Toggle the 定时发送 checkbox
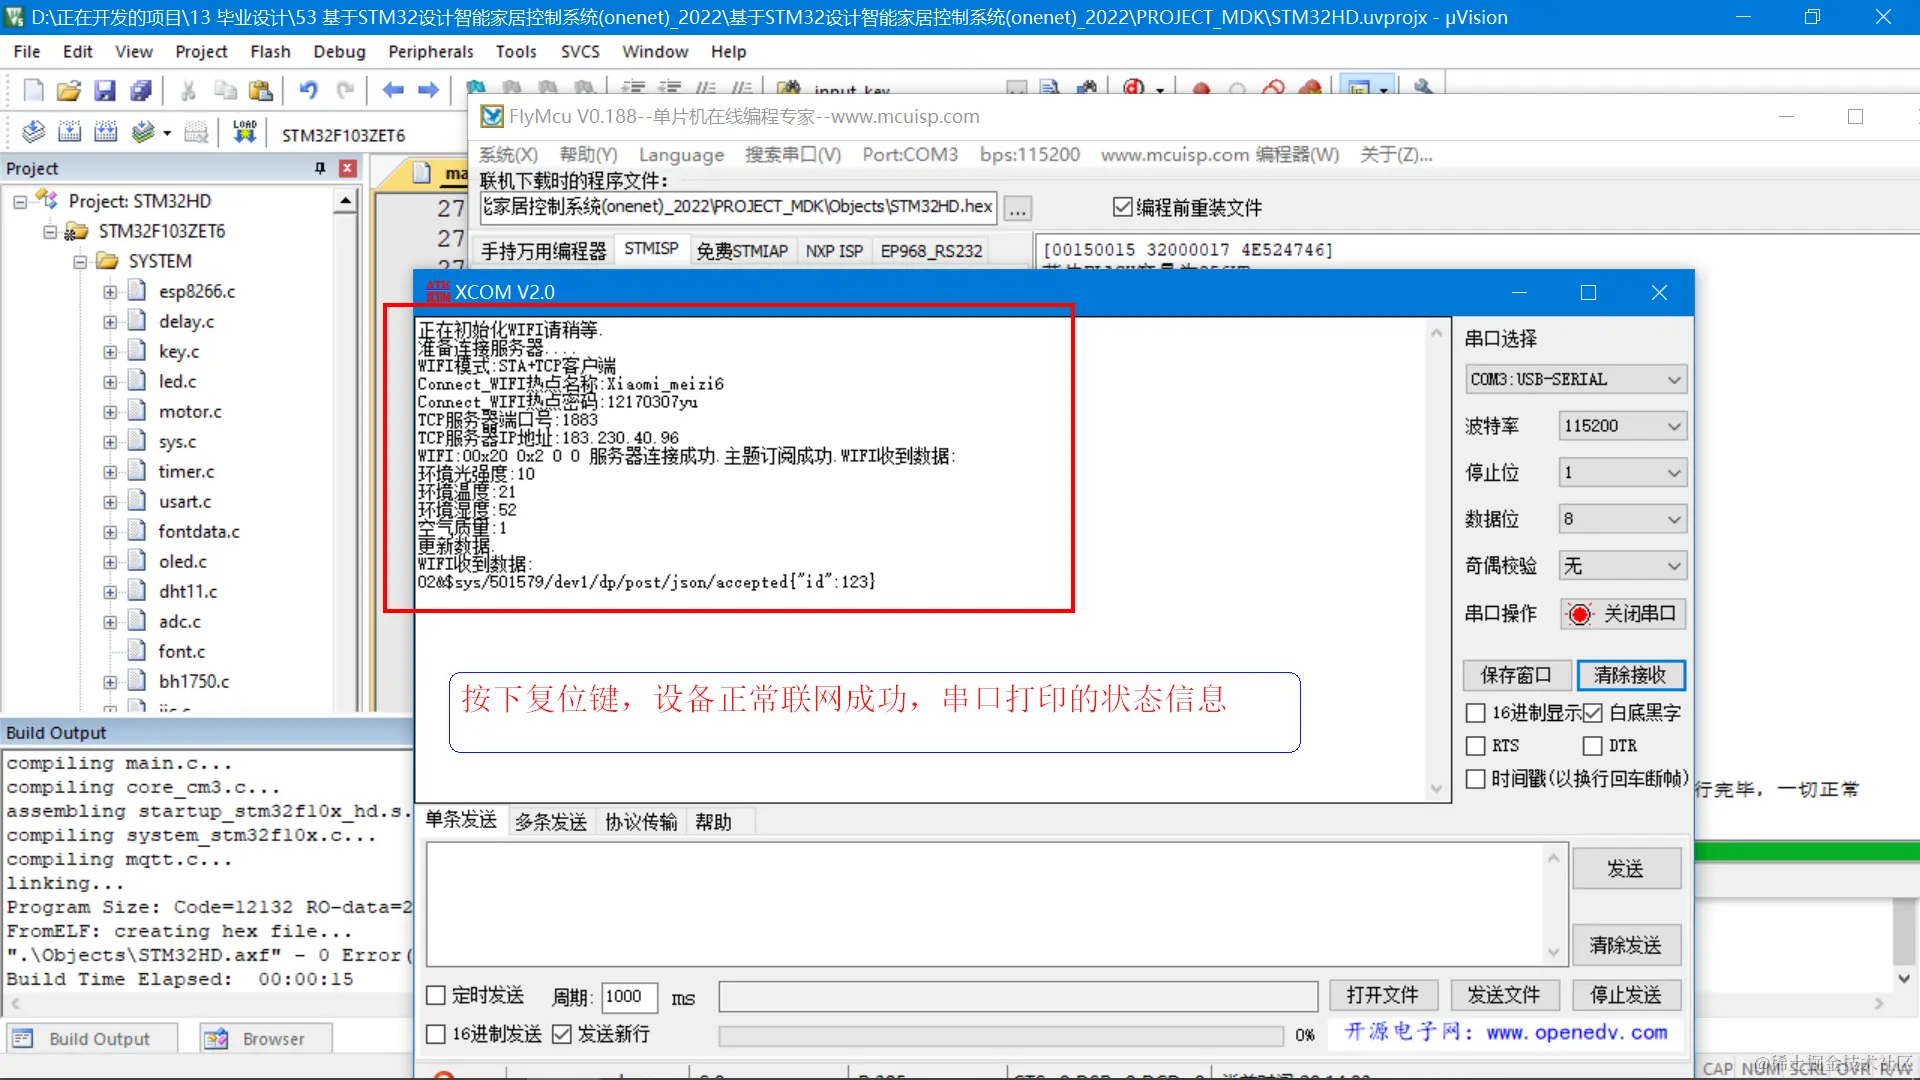The height and width of the screenshot is (1080, 1920). [x=436, y=996]
